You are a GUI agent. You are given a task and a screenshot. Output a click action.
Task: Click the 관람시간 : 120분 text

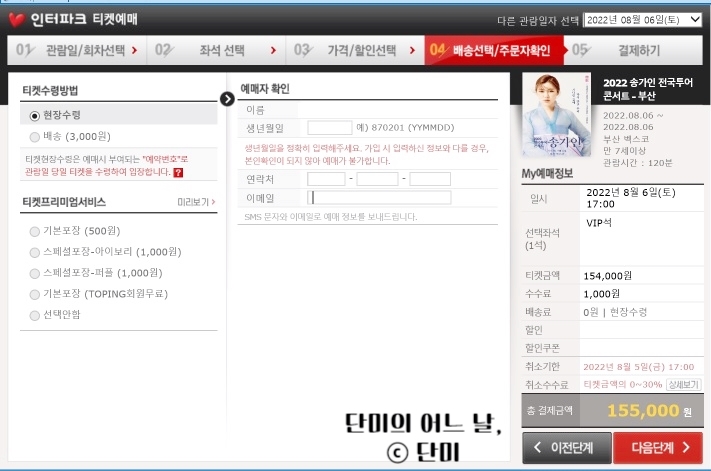(638, 163)
